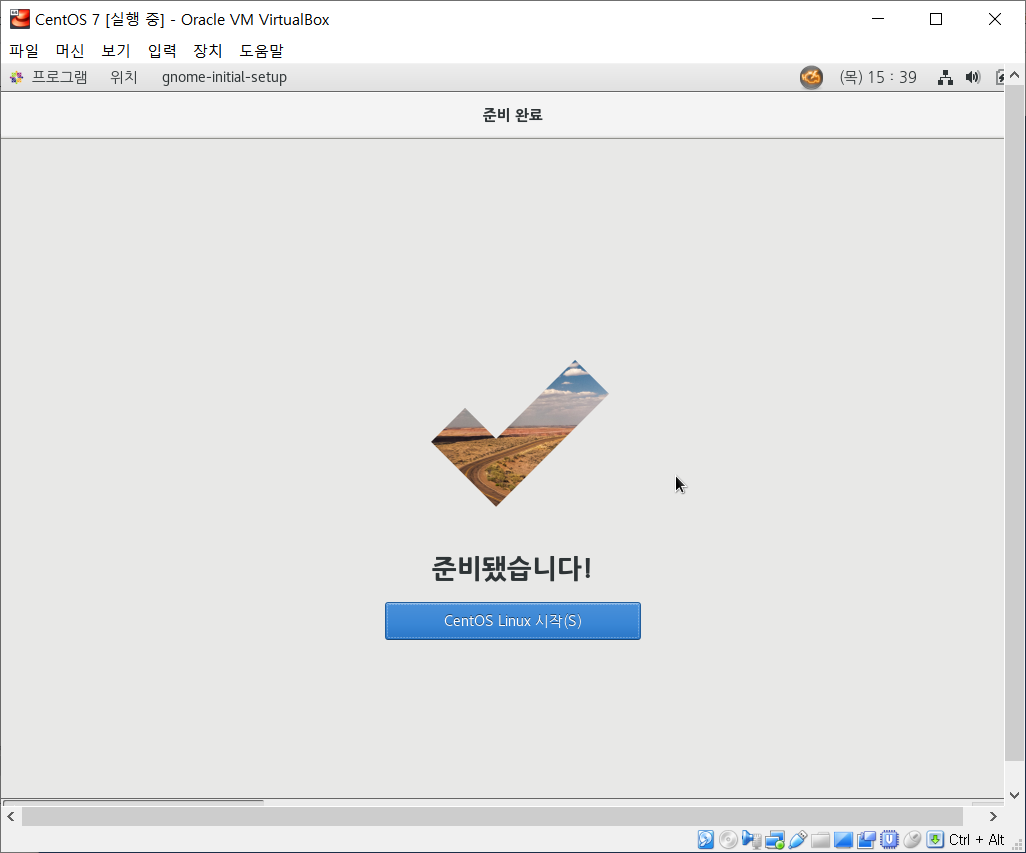Screen dimensions: 1026x853
Task: Click the mouse integration status icon
Action: click(912, 839)
